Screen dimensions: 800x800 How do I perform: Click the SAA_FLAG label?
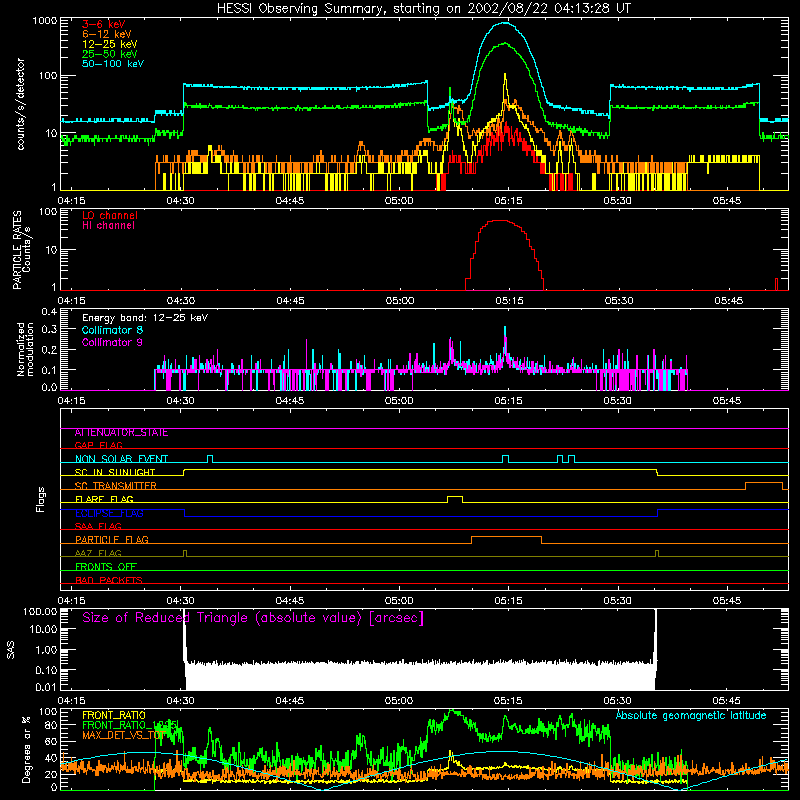tap(98, 526)
